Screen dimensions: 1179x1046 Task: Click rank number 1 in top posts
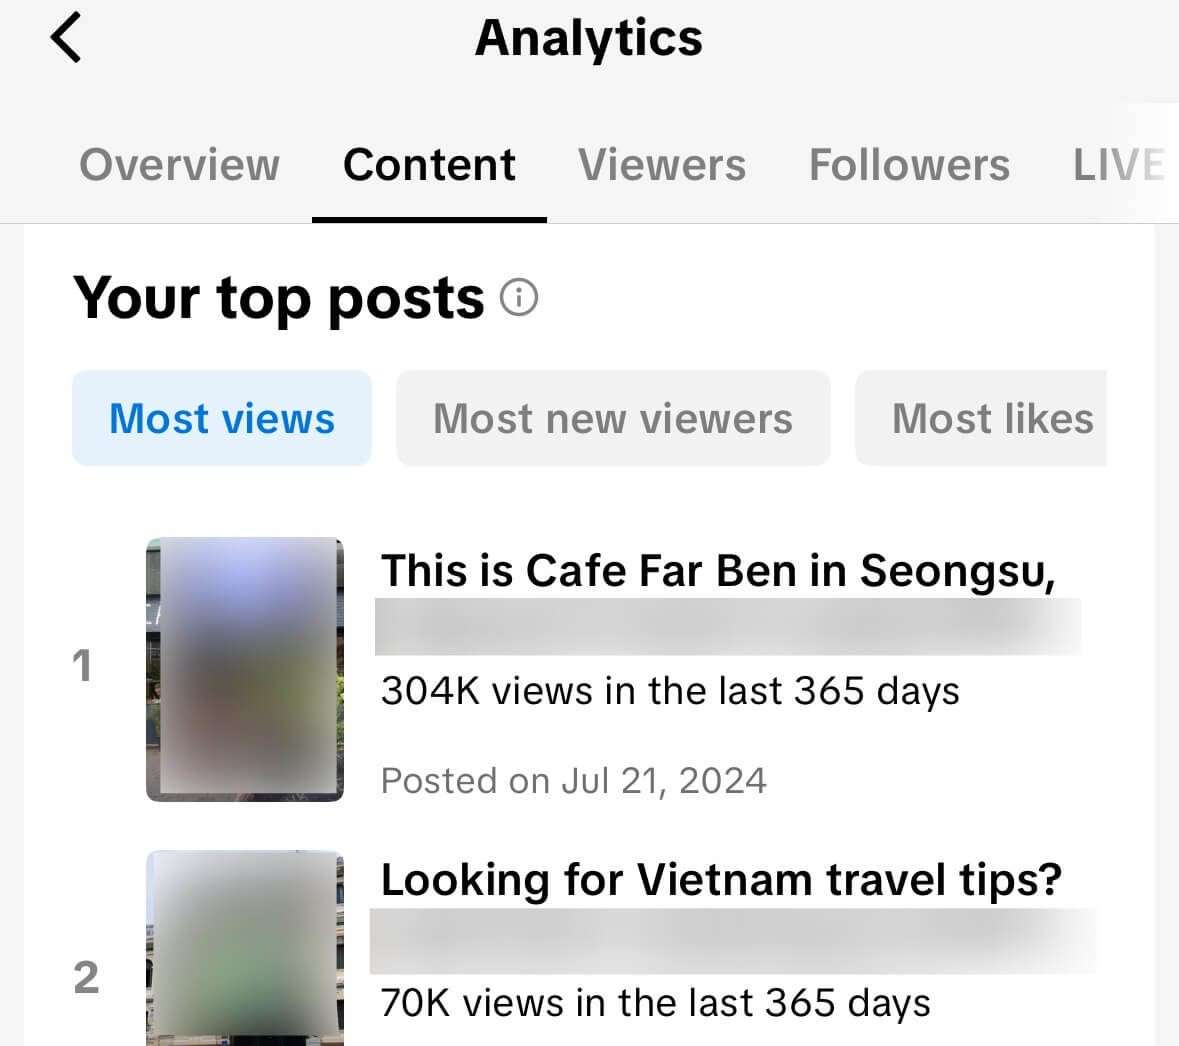pos(82,666)
